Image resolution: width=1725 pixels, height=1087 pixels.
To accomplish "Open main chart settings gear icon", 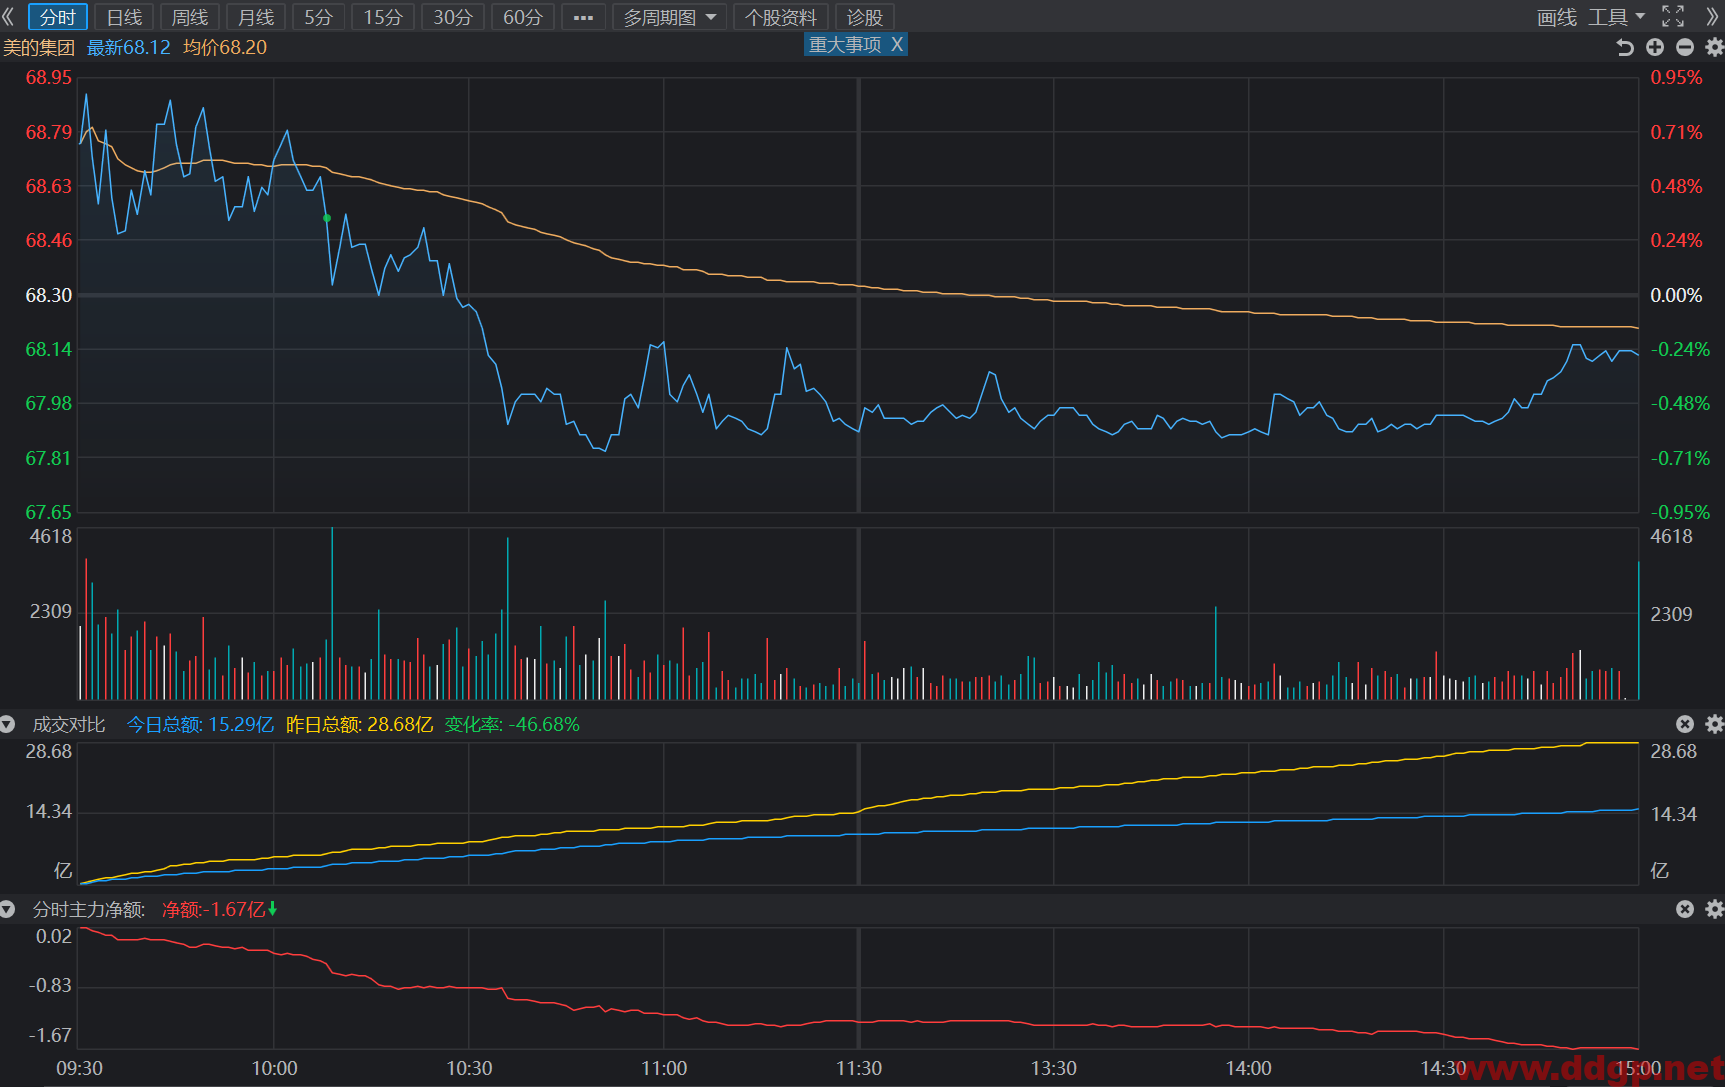I will coord(1714,47).
